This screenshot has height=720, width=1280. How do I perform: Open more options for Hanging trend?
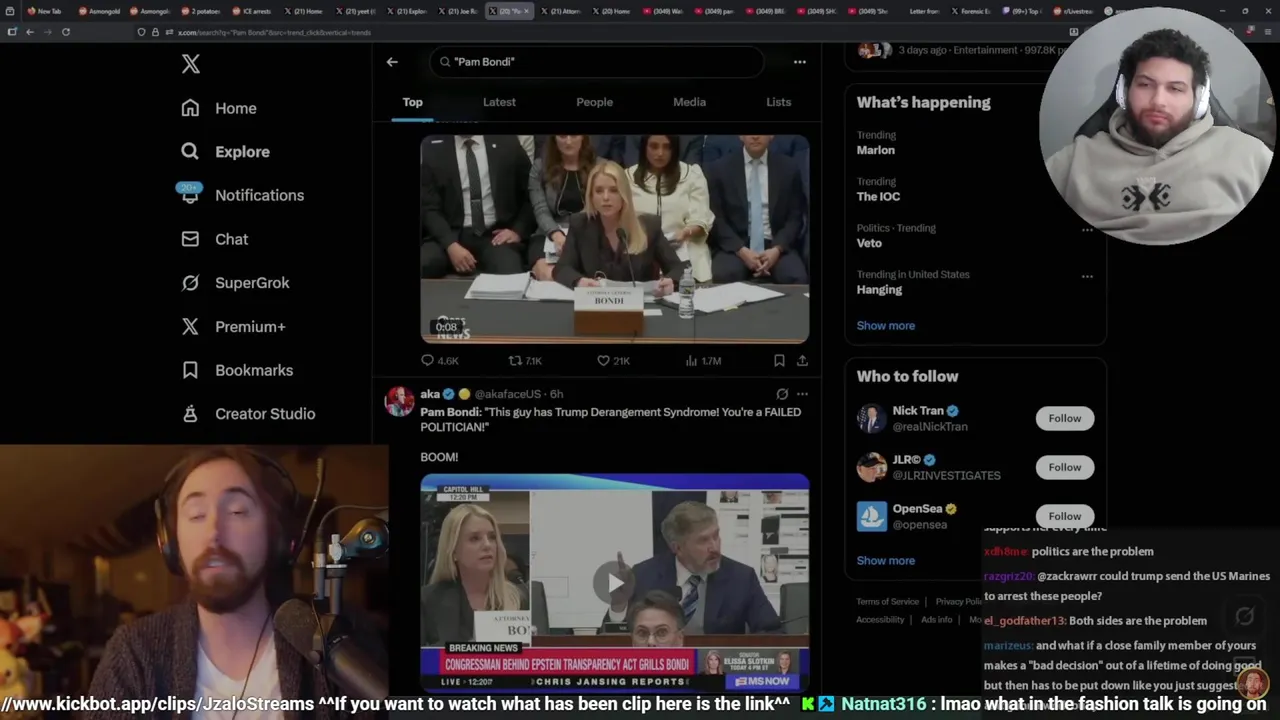(x=1087, y=276)
